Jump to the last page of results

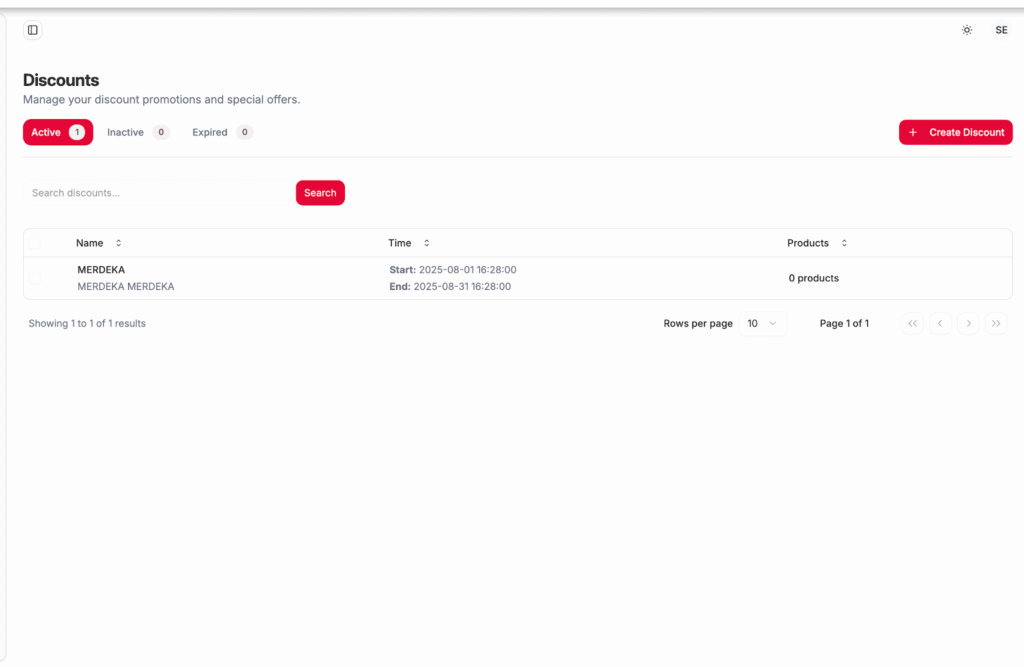tap(996, 324)
